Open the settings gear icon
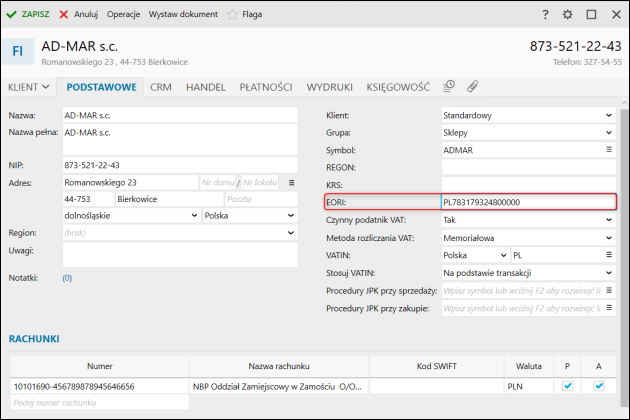Viewport: 630px width, 420px height. [x=567, y=15]
